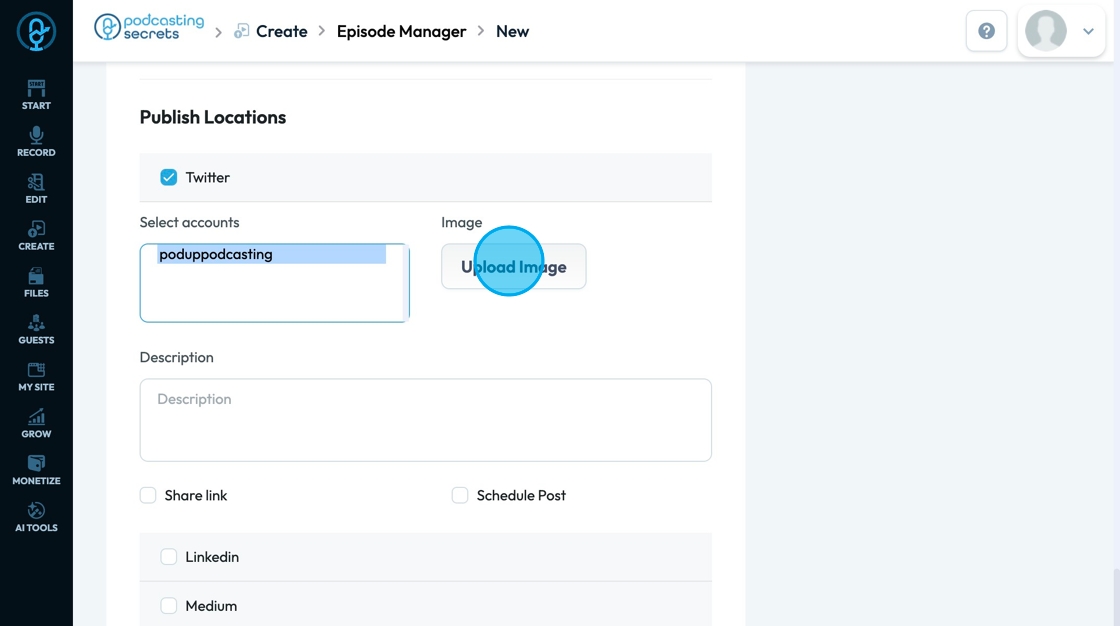This screenshot has width=1120, height=626.
Task: Open the Monetize section
Action: click(x=36, y=470)
